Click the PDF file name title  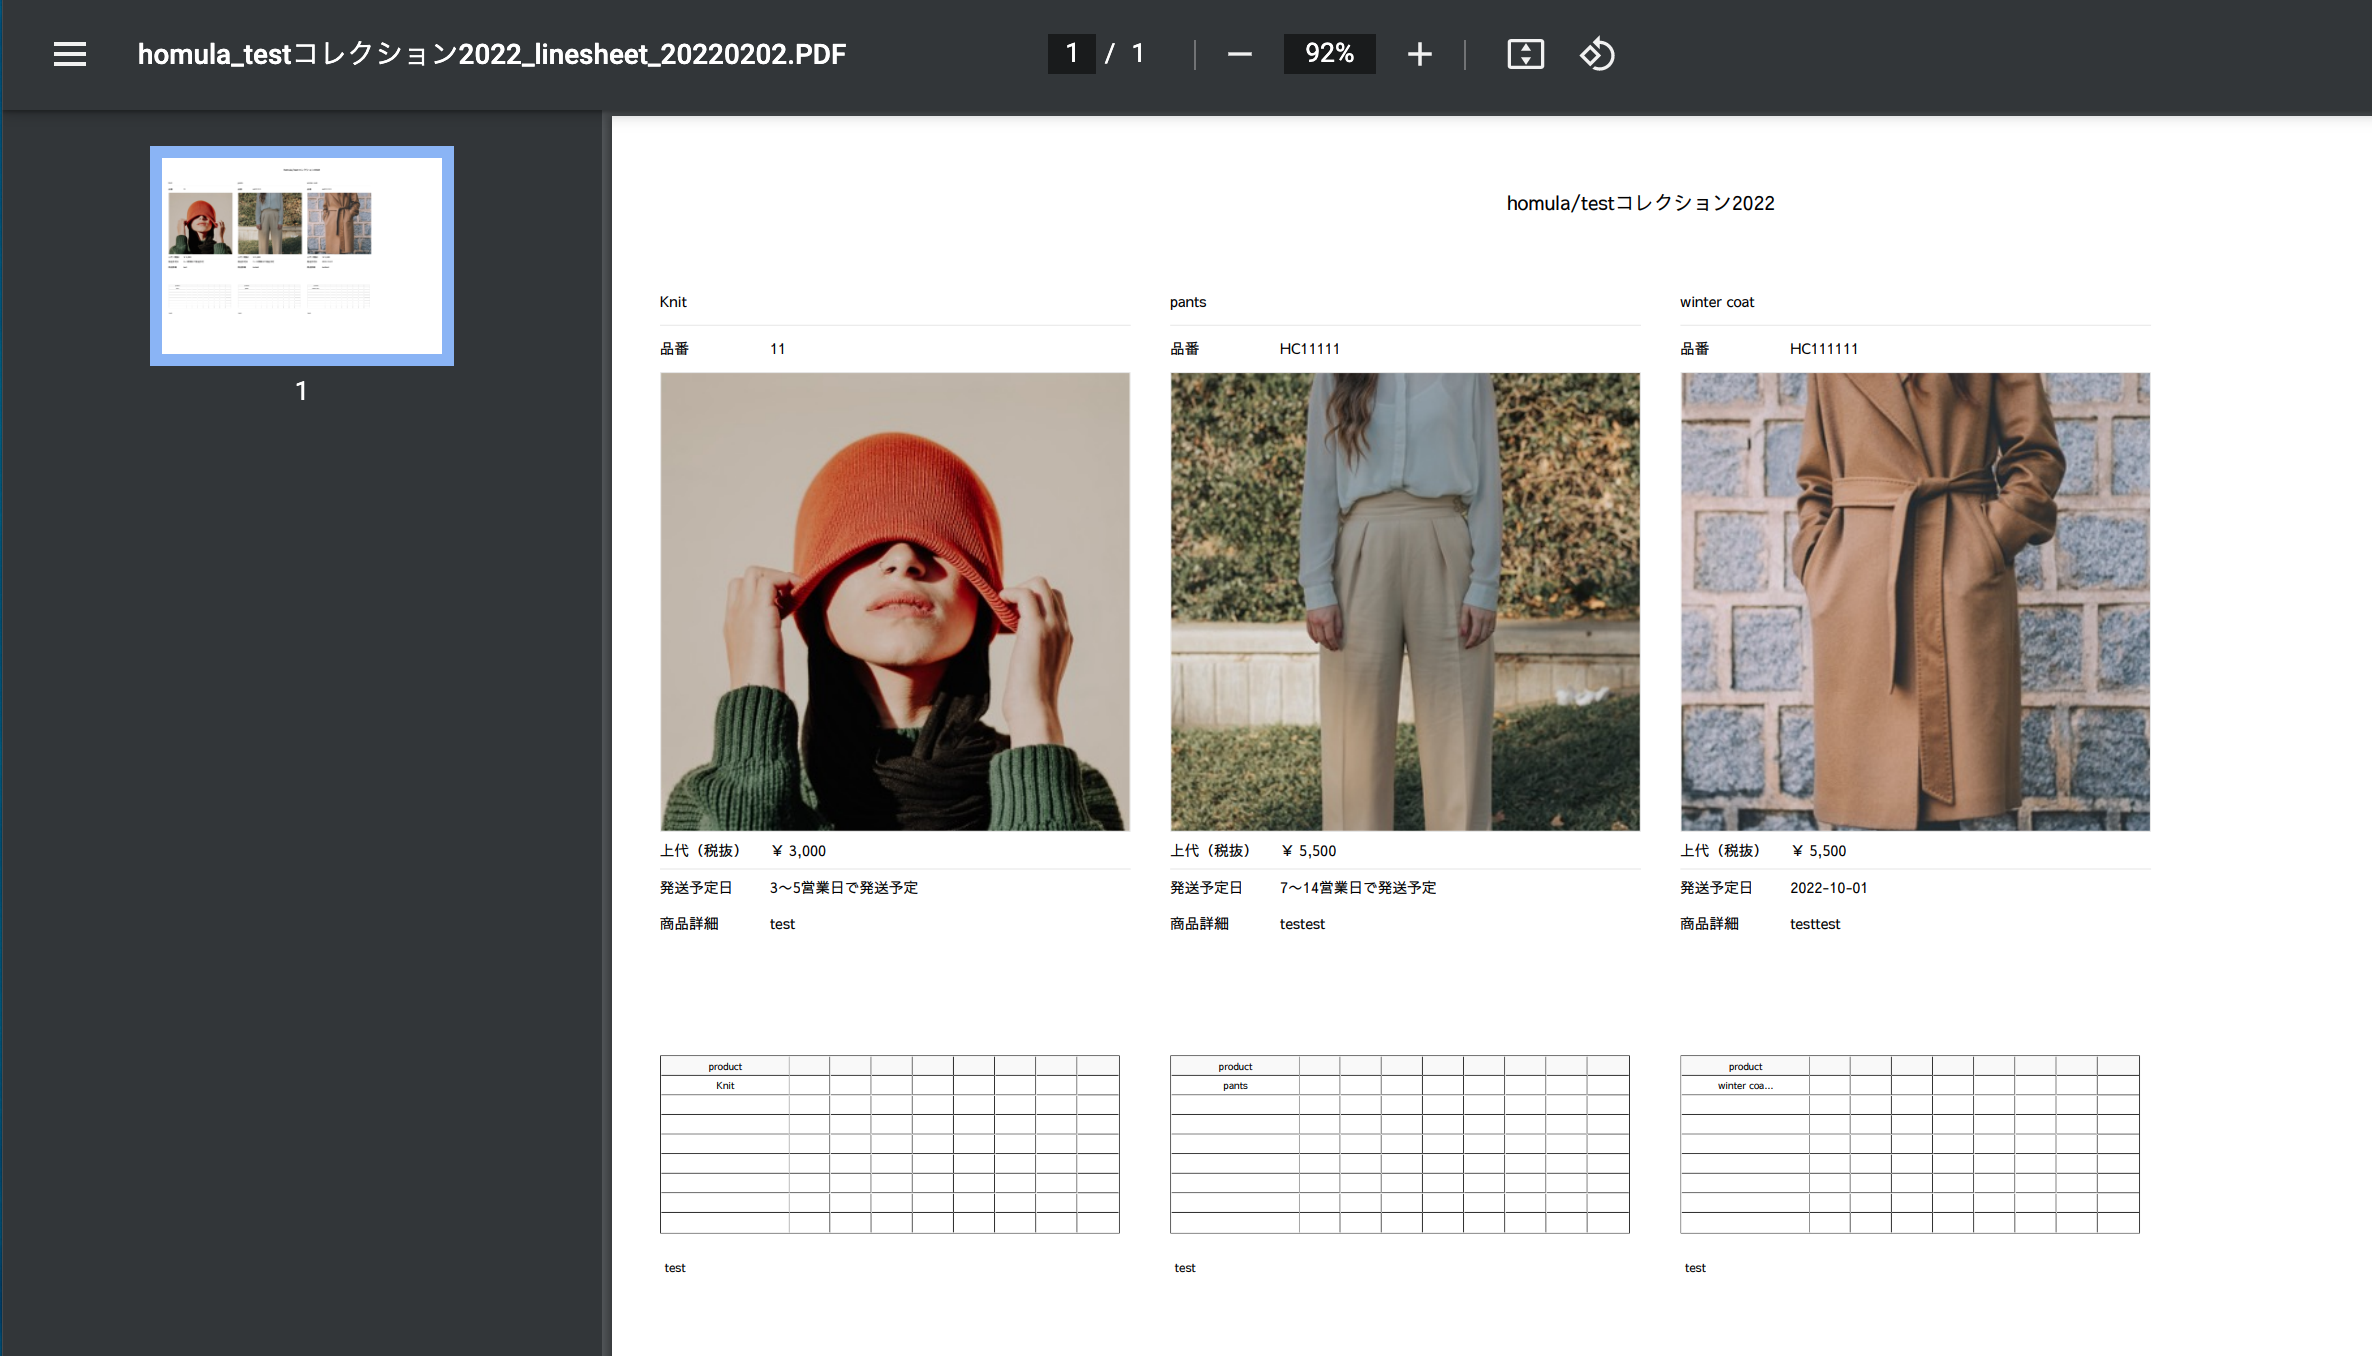491,54
